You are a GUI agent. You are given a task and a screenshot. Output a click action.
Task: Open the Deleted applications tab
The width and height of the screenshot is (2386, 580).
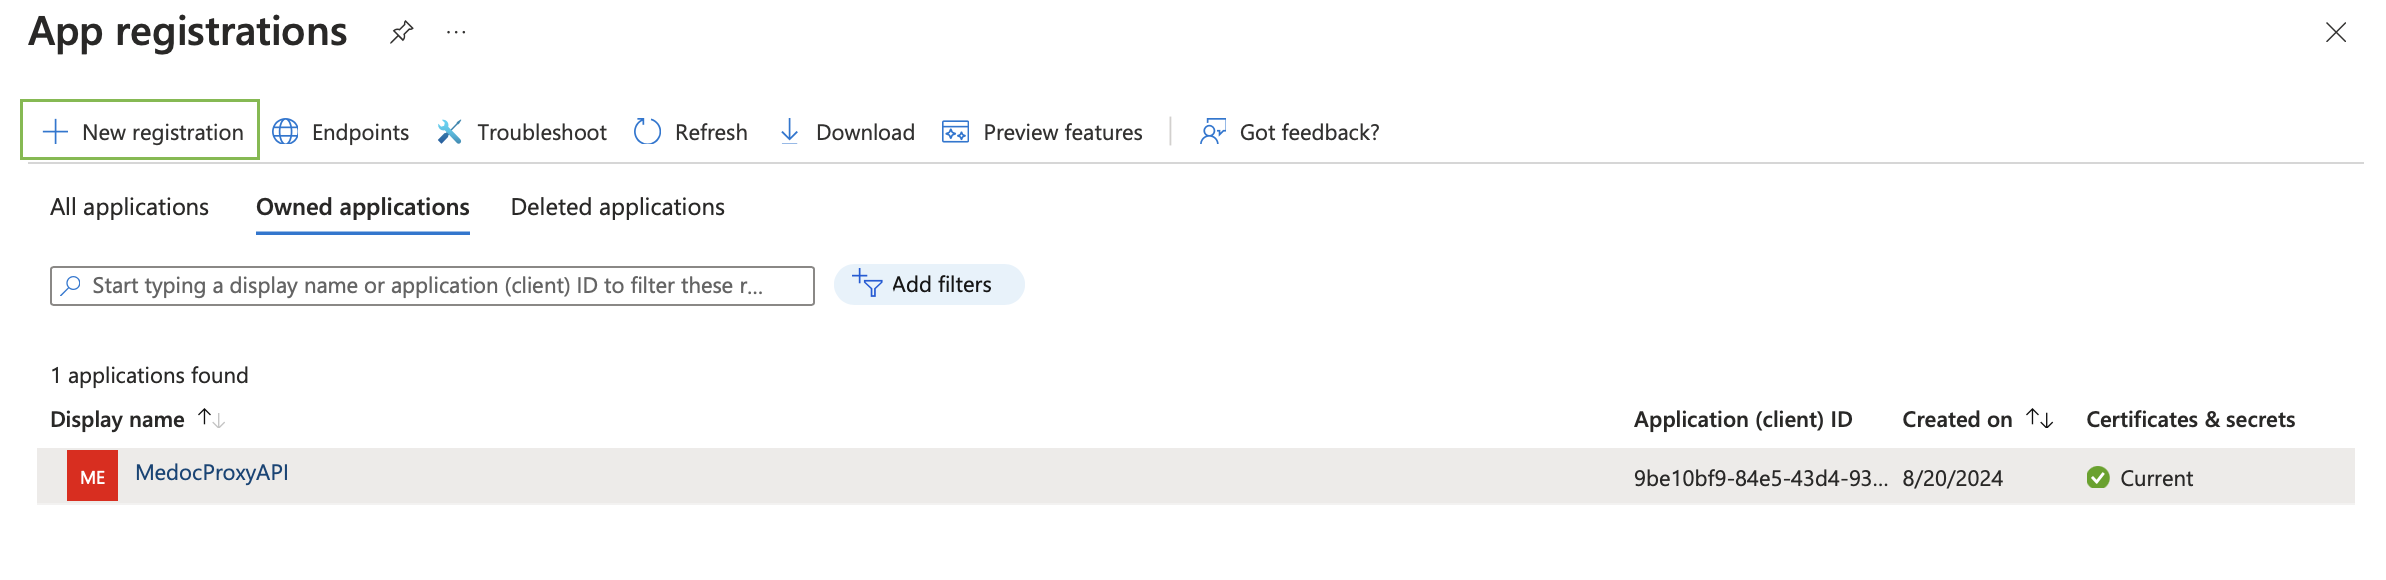[x=617, y=207]
